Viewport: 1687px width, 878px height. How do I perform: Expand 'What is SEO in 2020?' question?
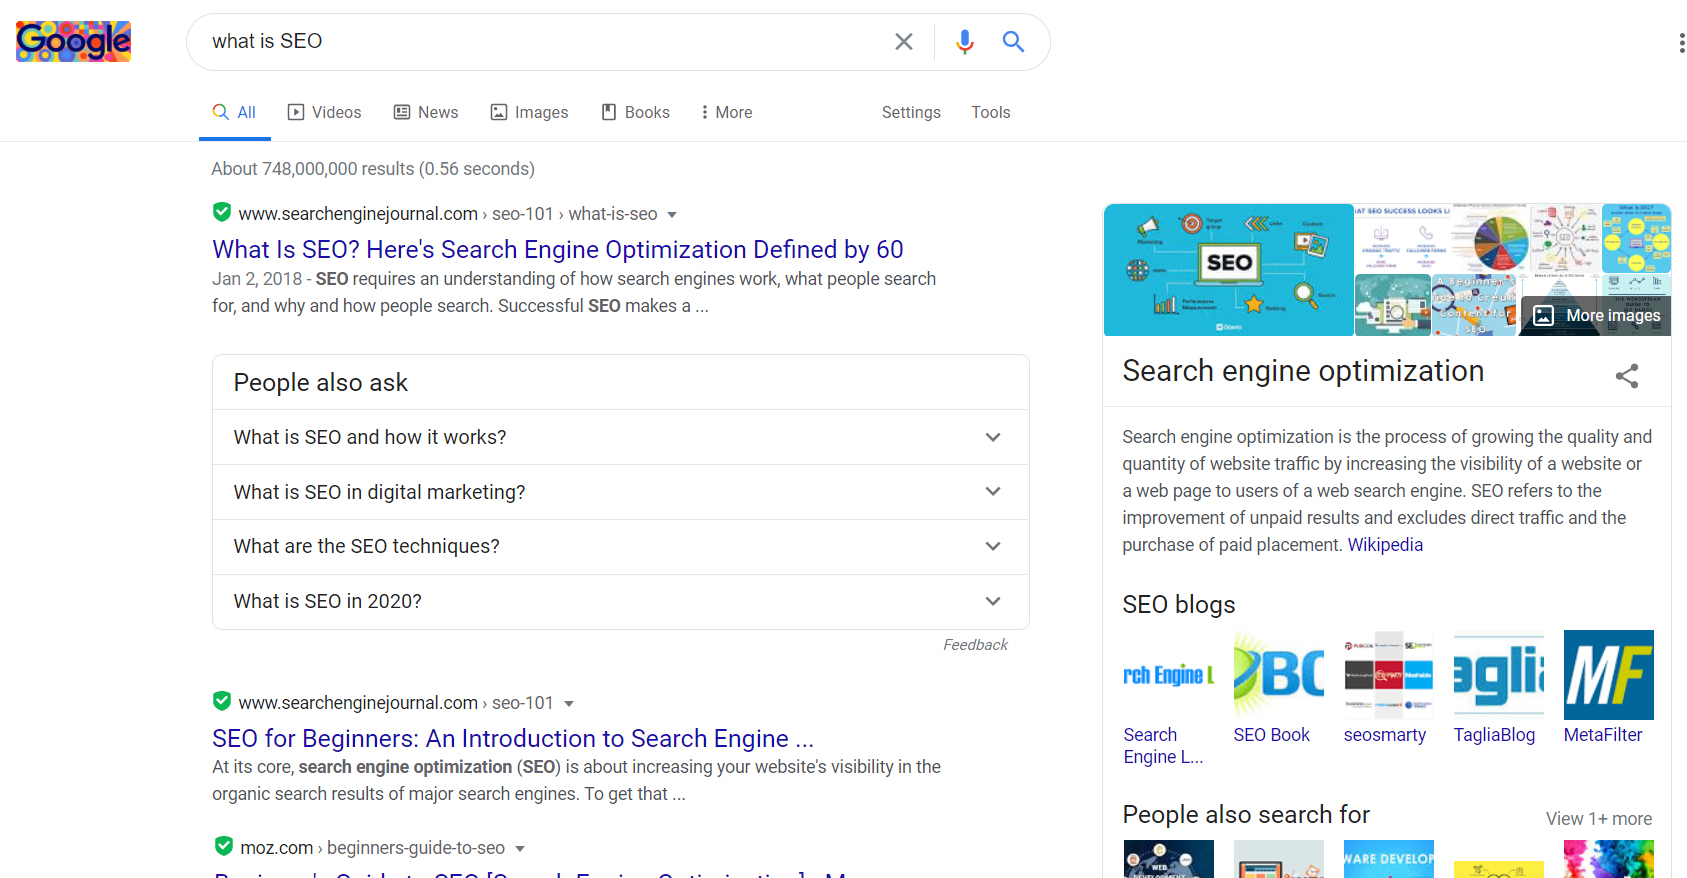[992, 601]
